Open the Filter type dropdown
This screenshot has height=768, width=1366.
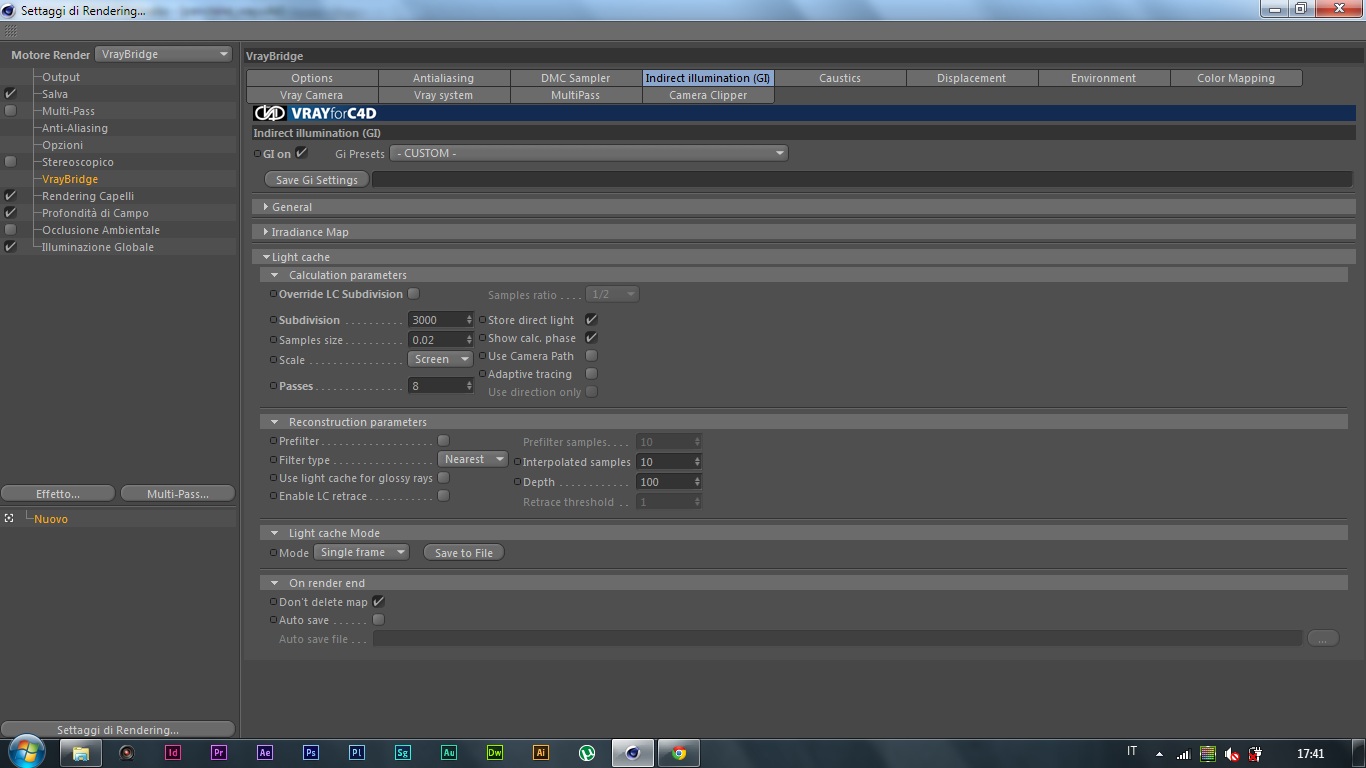[x=473, y=459]
